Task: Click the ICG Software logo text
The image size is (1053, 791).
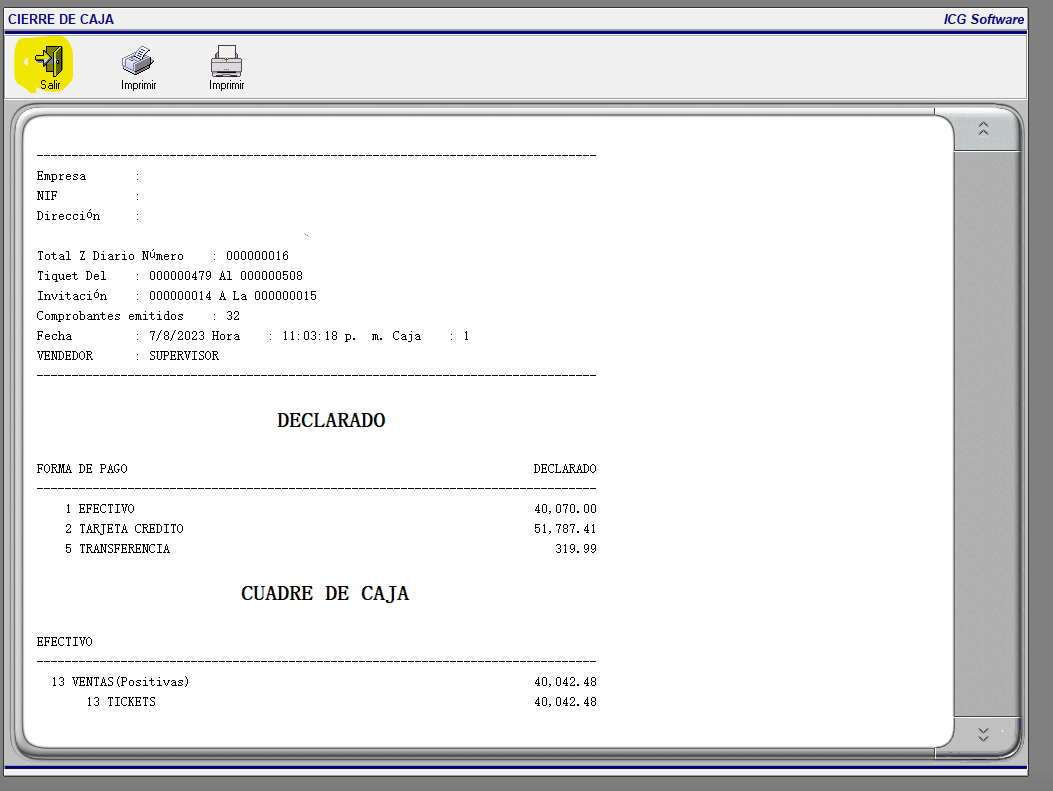Action: 983,19
